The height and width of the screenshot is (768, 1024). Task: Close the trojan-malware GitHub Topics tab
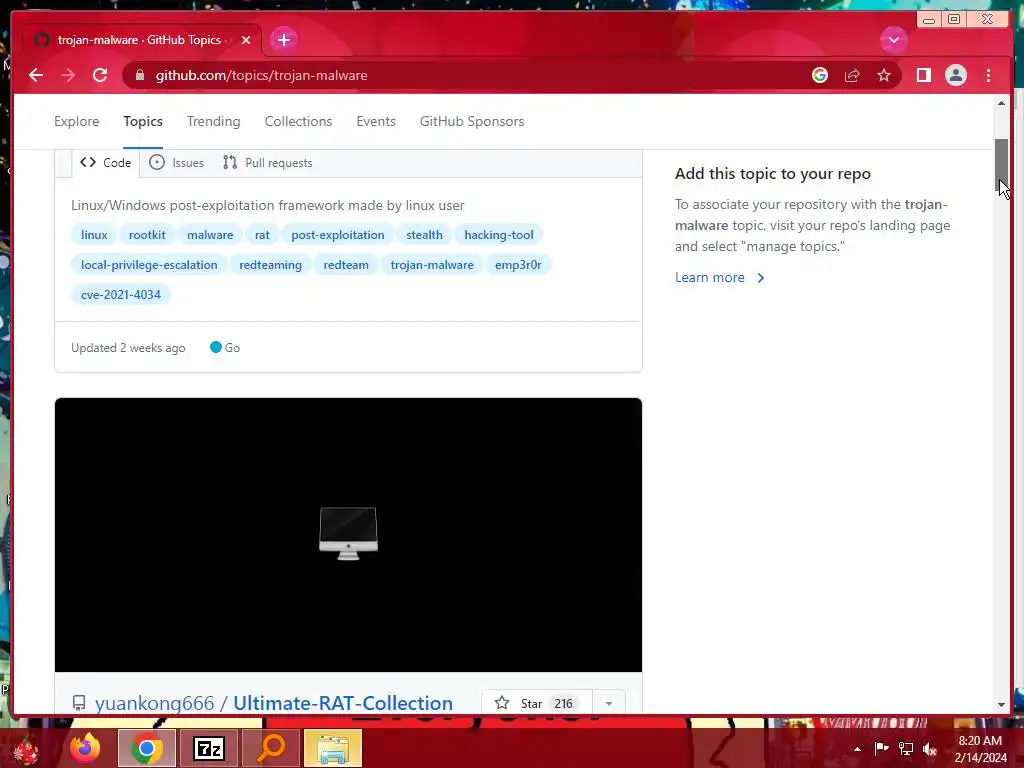point(246,40)
